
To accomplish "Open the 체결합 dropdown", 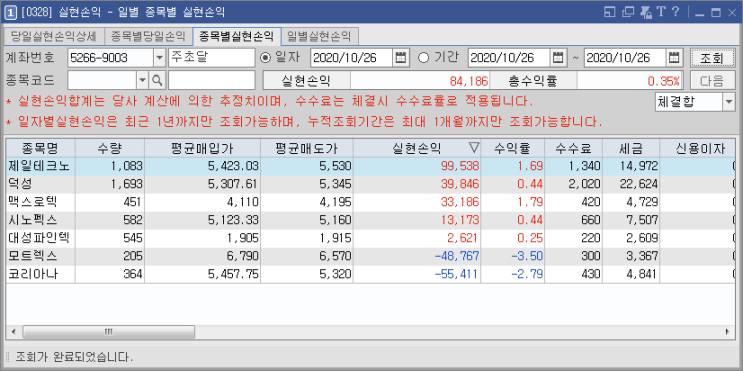I will (x=728, y=101).
